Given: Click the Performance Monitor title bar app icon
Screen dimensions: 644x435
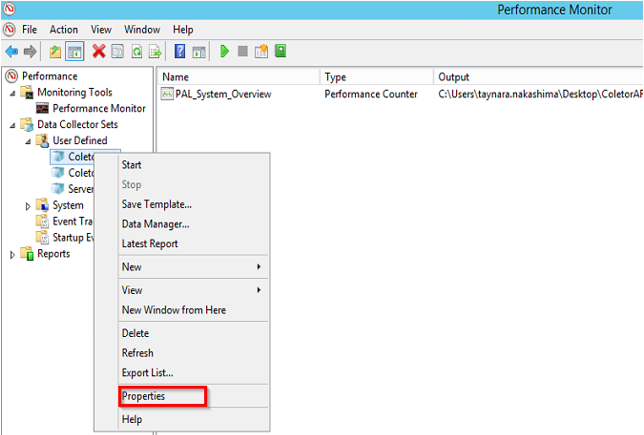Looking at the screenshot, I should coord(9,9).
